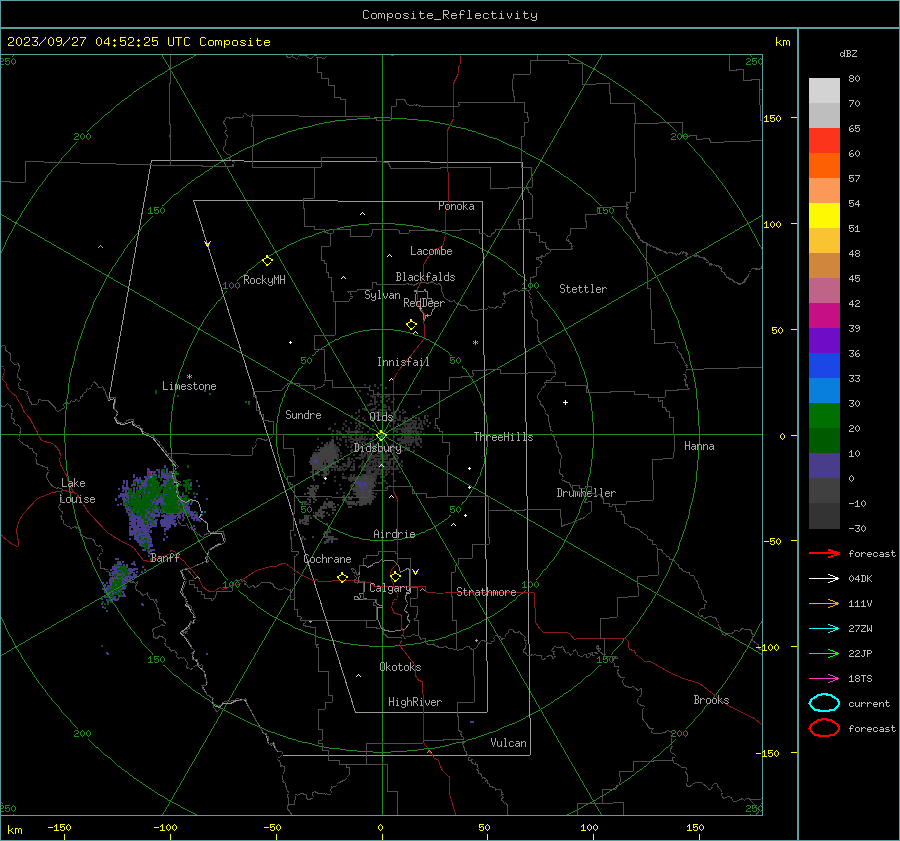Click the Strathmore label
900x841 pixels.
486,592
